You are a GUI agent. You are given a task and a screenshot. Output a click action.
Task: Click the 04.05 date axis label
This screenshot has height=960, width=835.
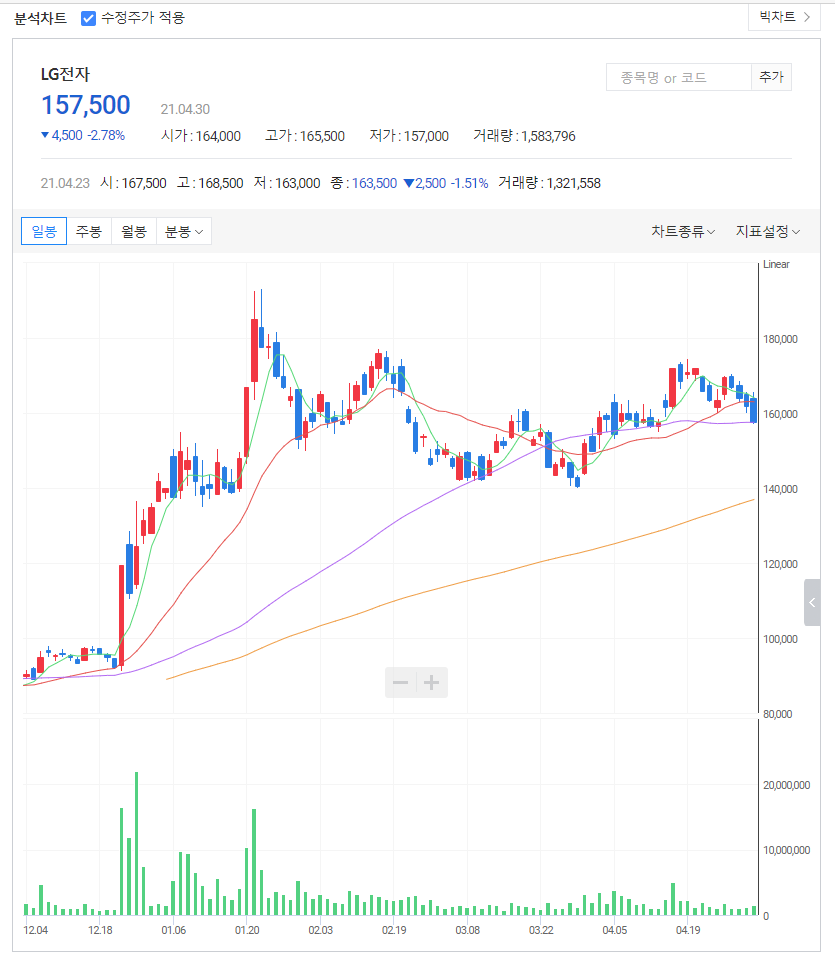(615, 930)
